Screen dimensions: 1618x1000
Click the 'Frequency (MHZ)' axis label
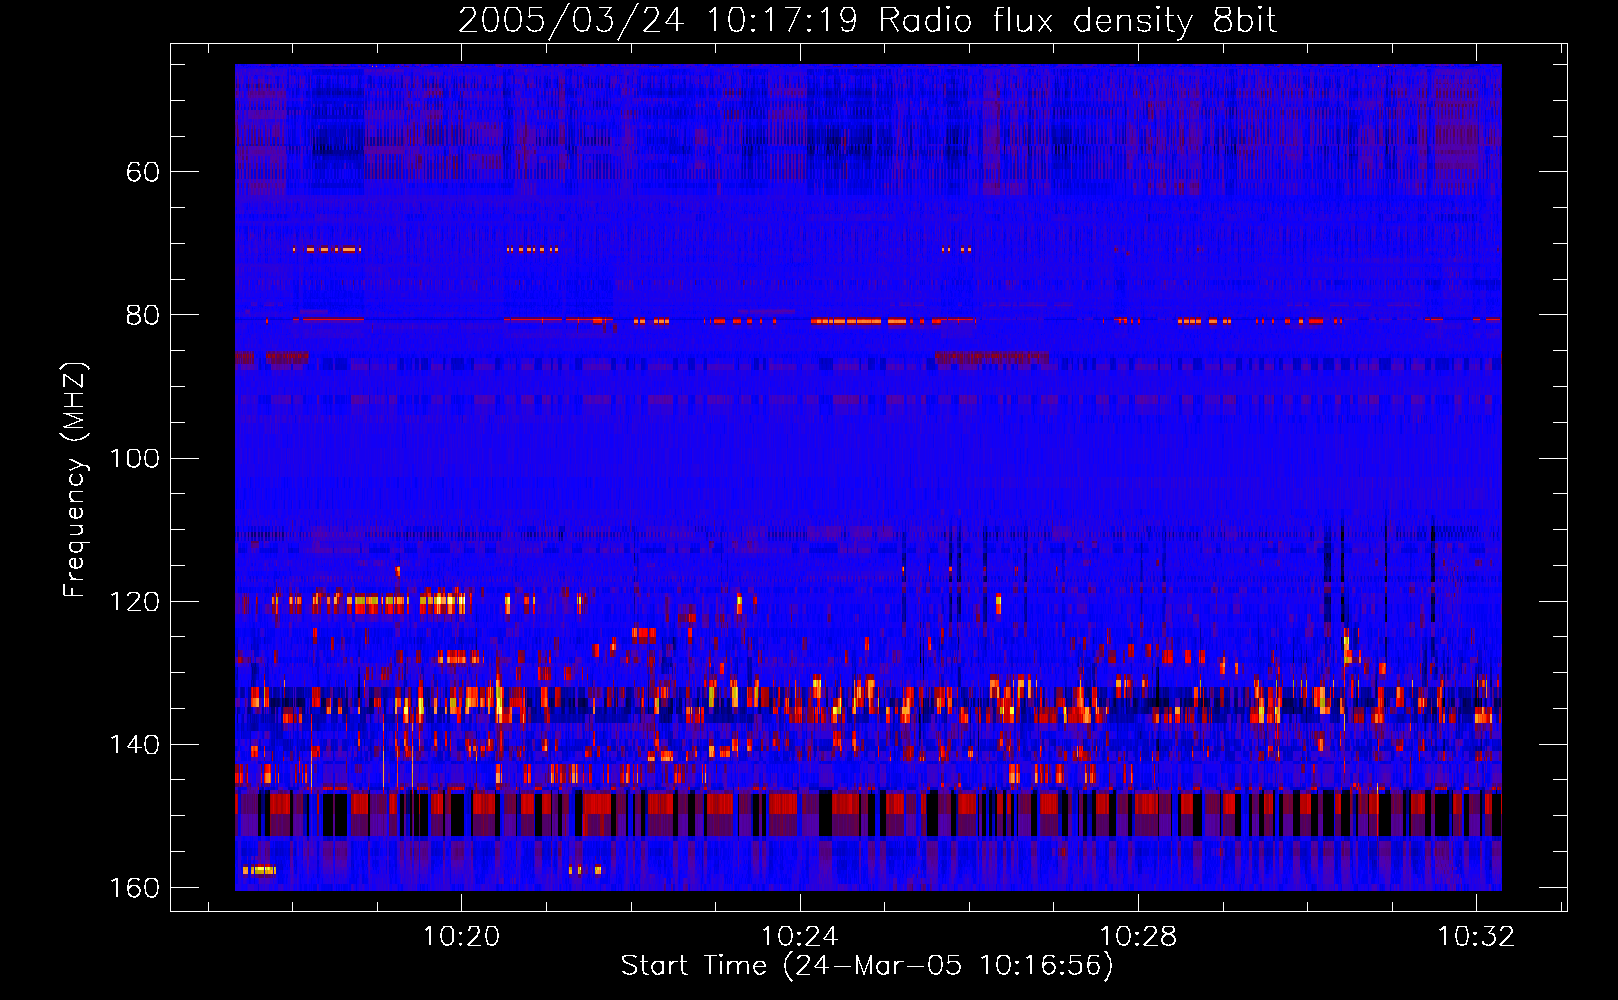76,480
